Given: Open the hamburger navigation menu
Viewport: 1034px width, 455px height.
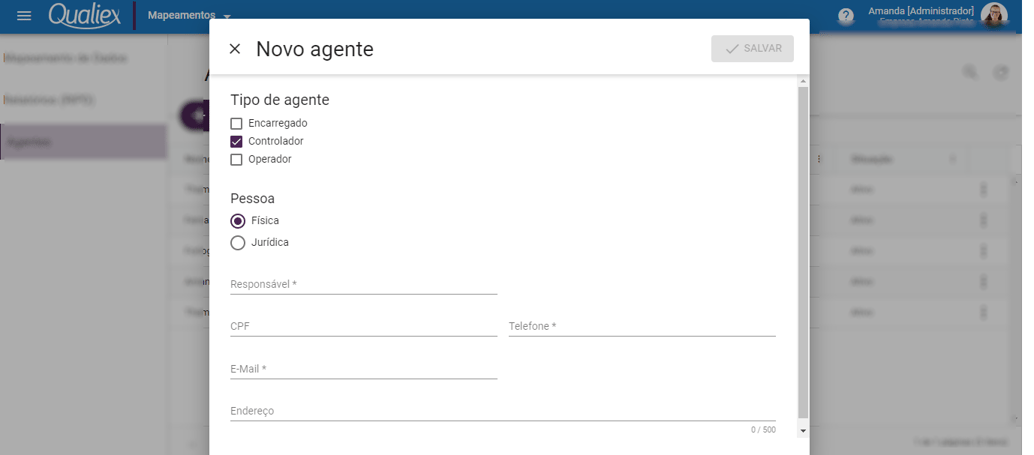Looking at the screenshot, I should tap(24, 15).
